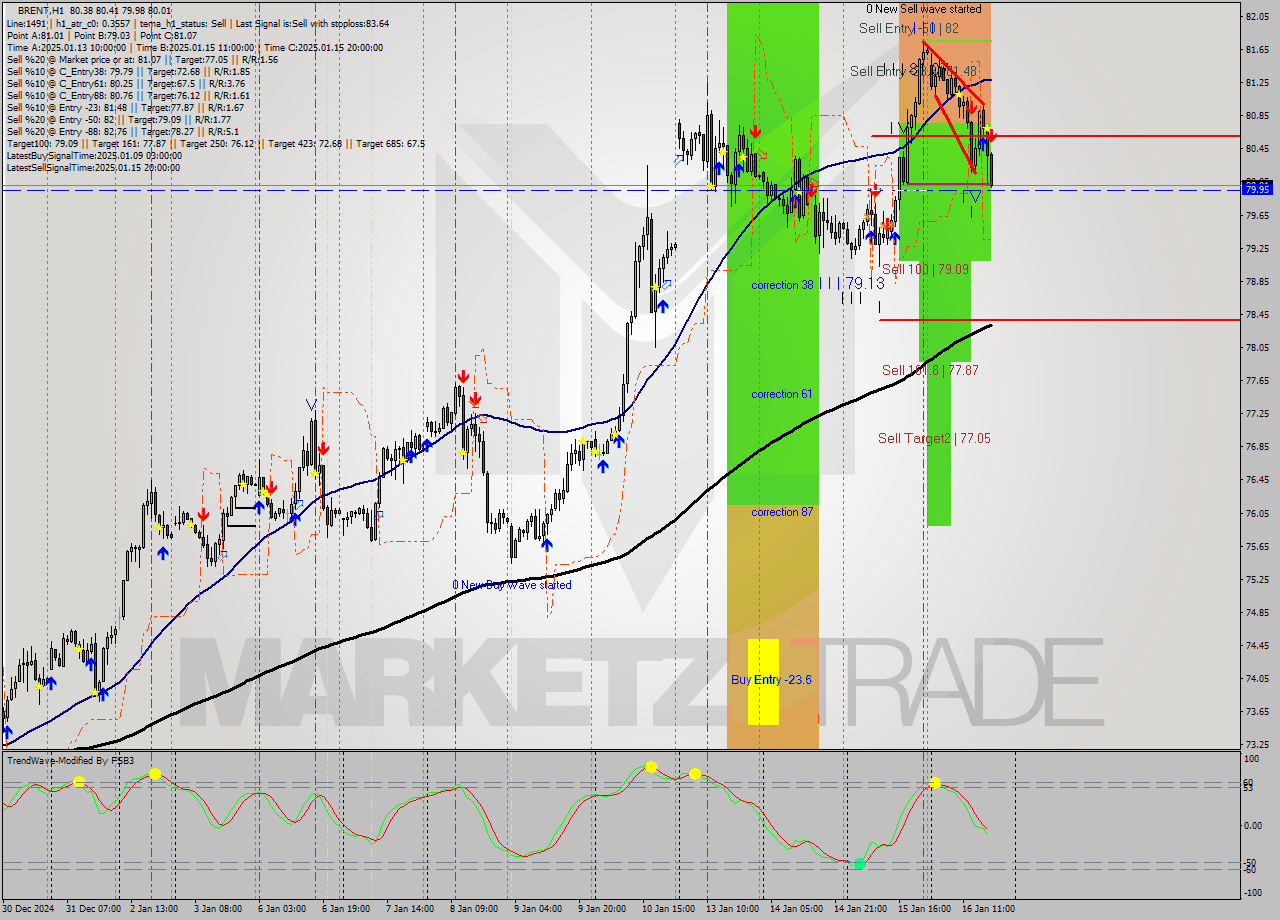
Task: Click the 'Sell %20 @ Market price' info line
Action: (142, 59)
